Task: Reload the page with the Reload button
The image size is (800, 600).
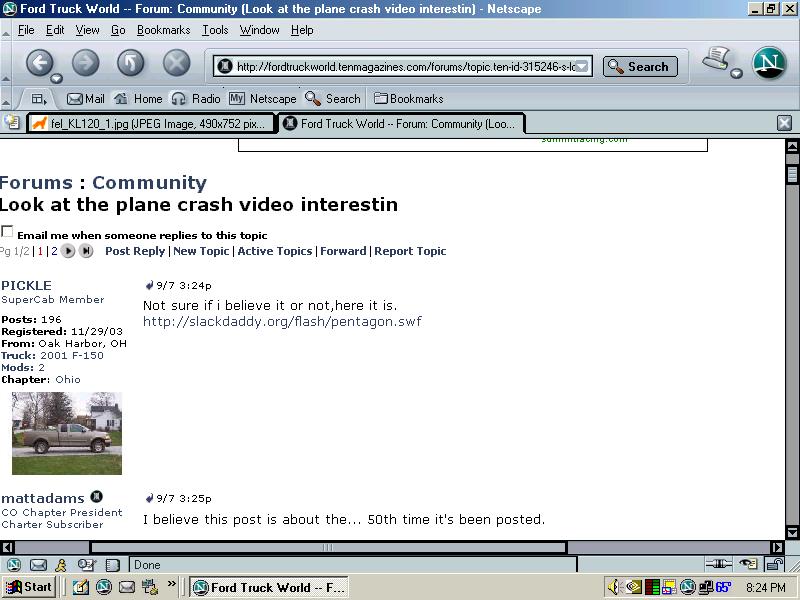Action: coord(131,63)
